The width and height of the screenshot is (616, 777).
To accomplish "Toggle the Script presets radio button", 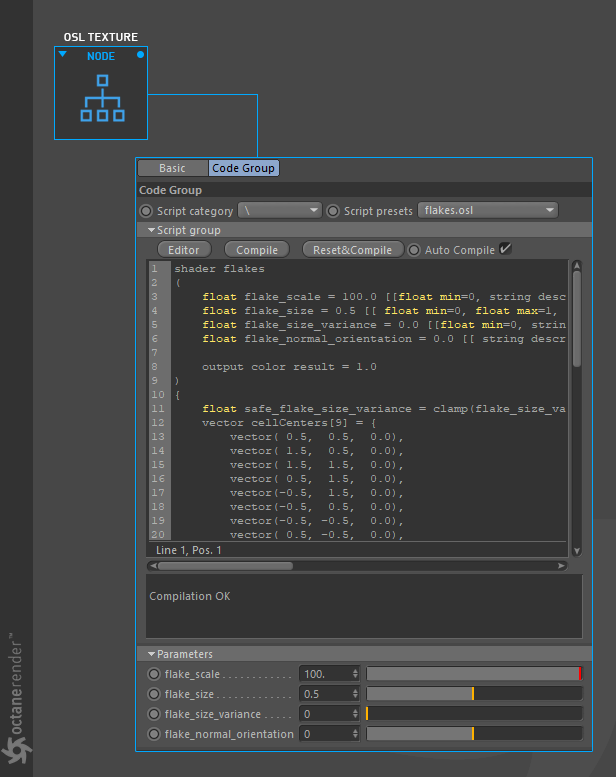I will pos(334,211).
